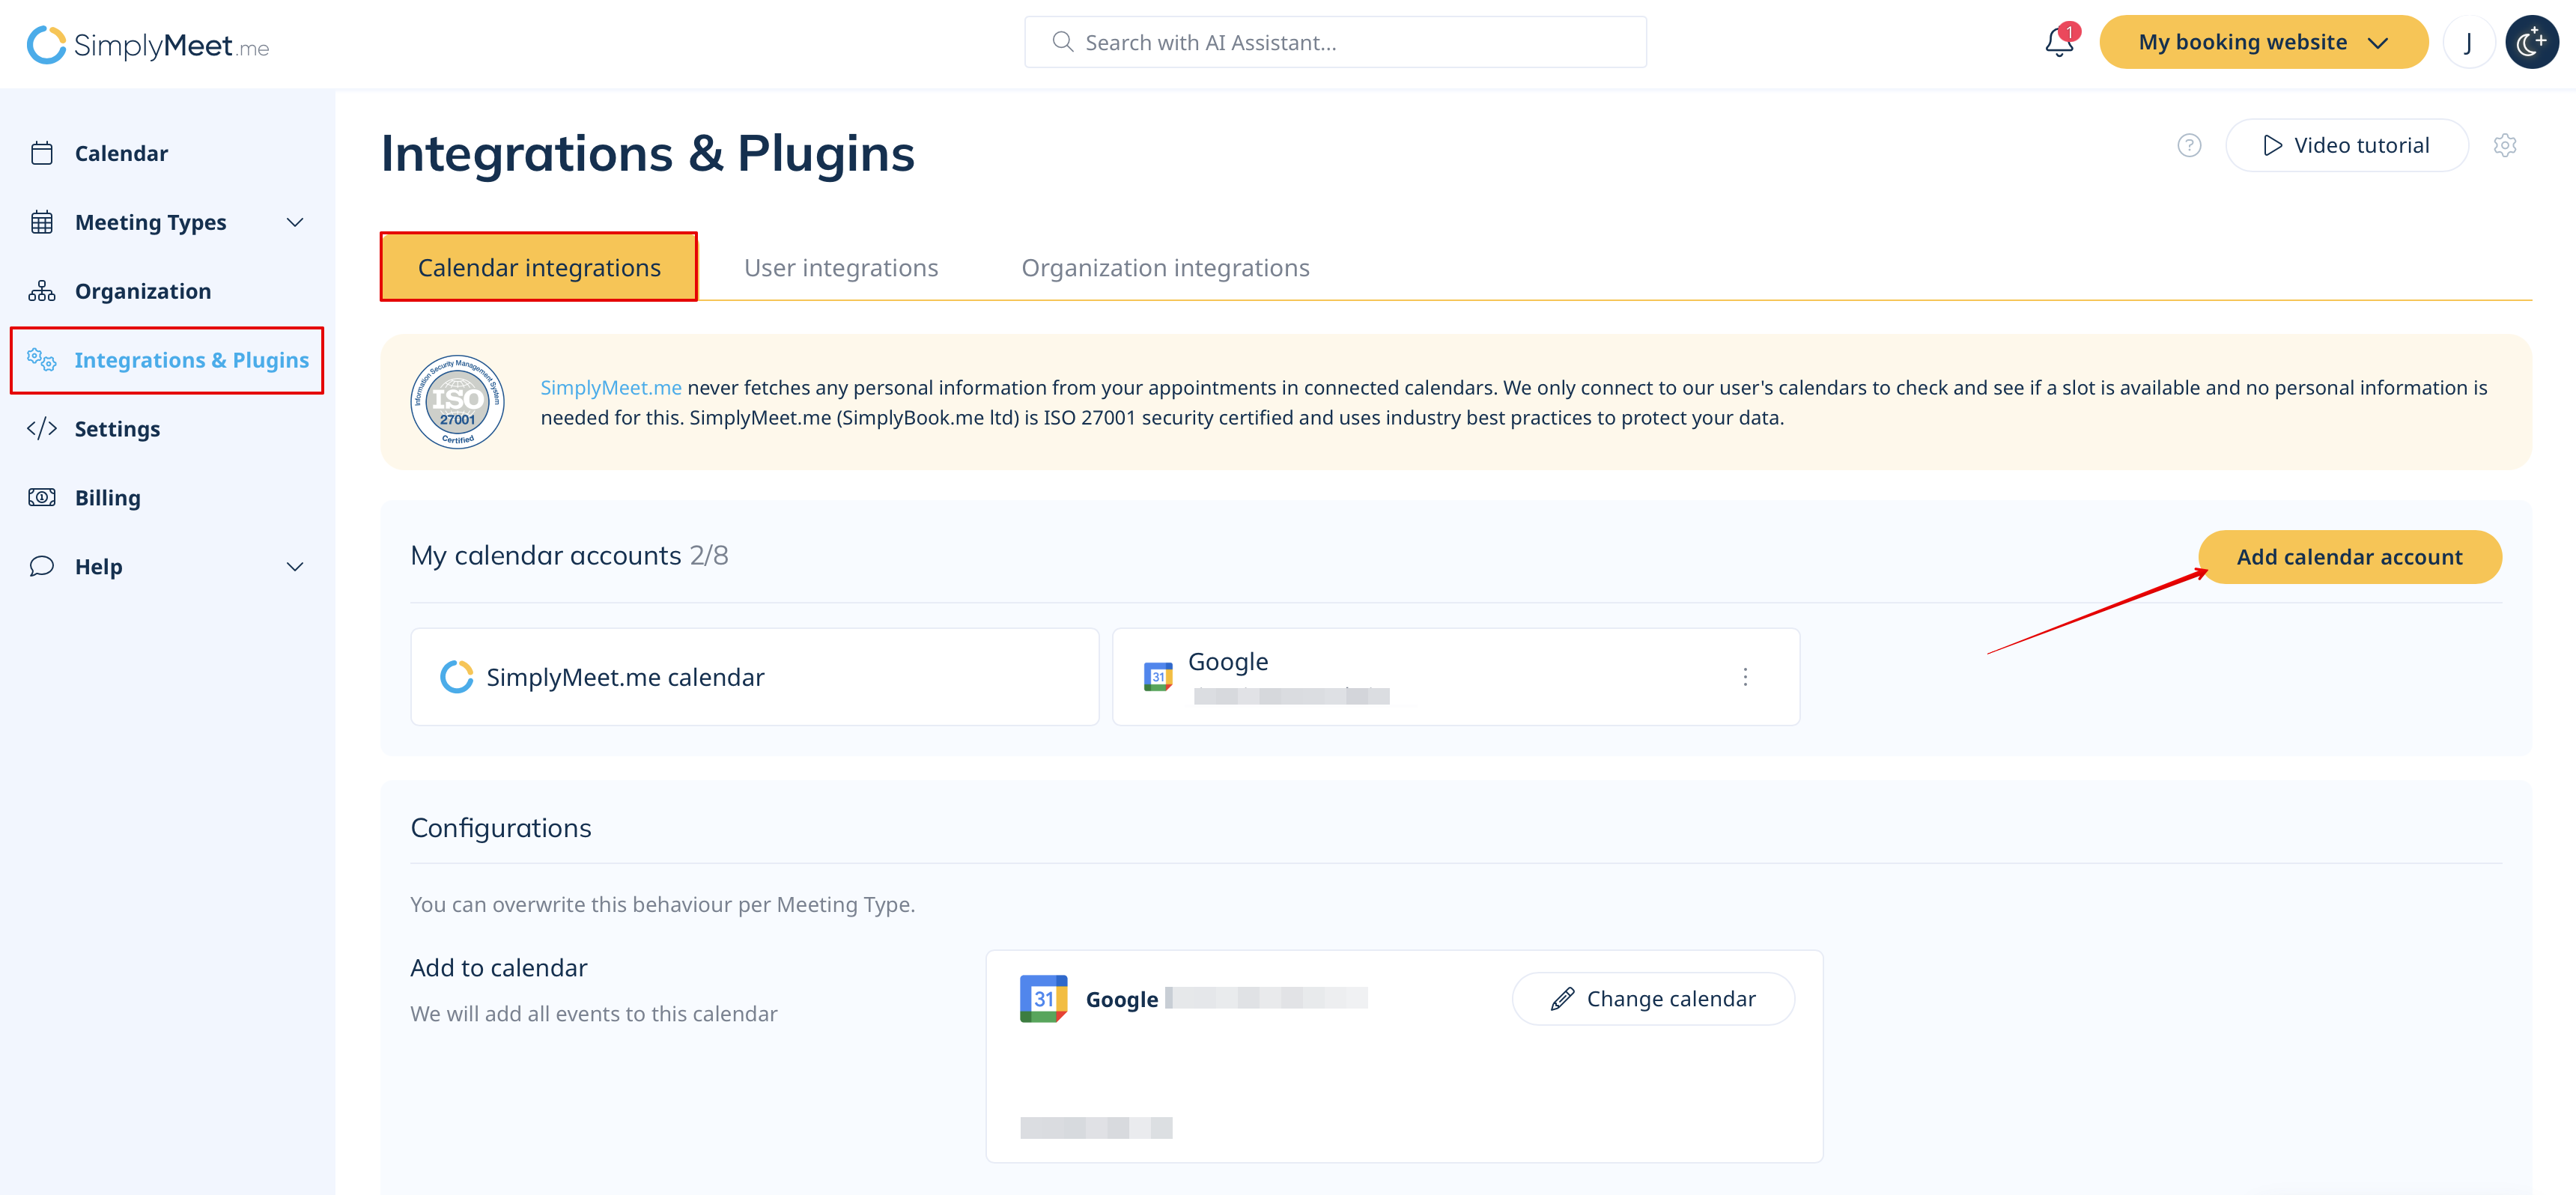Click Change calendar button
2576x1195 pixels.
point(1652,999)
